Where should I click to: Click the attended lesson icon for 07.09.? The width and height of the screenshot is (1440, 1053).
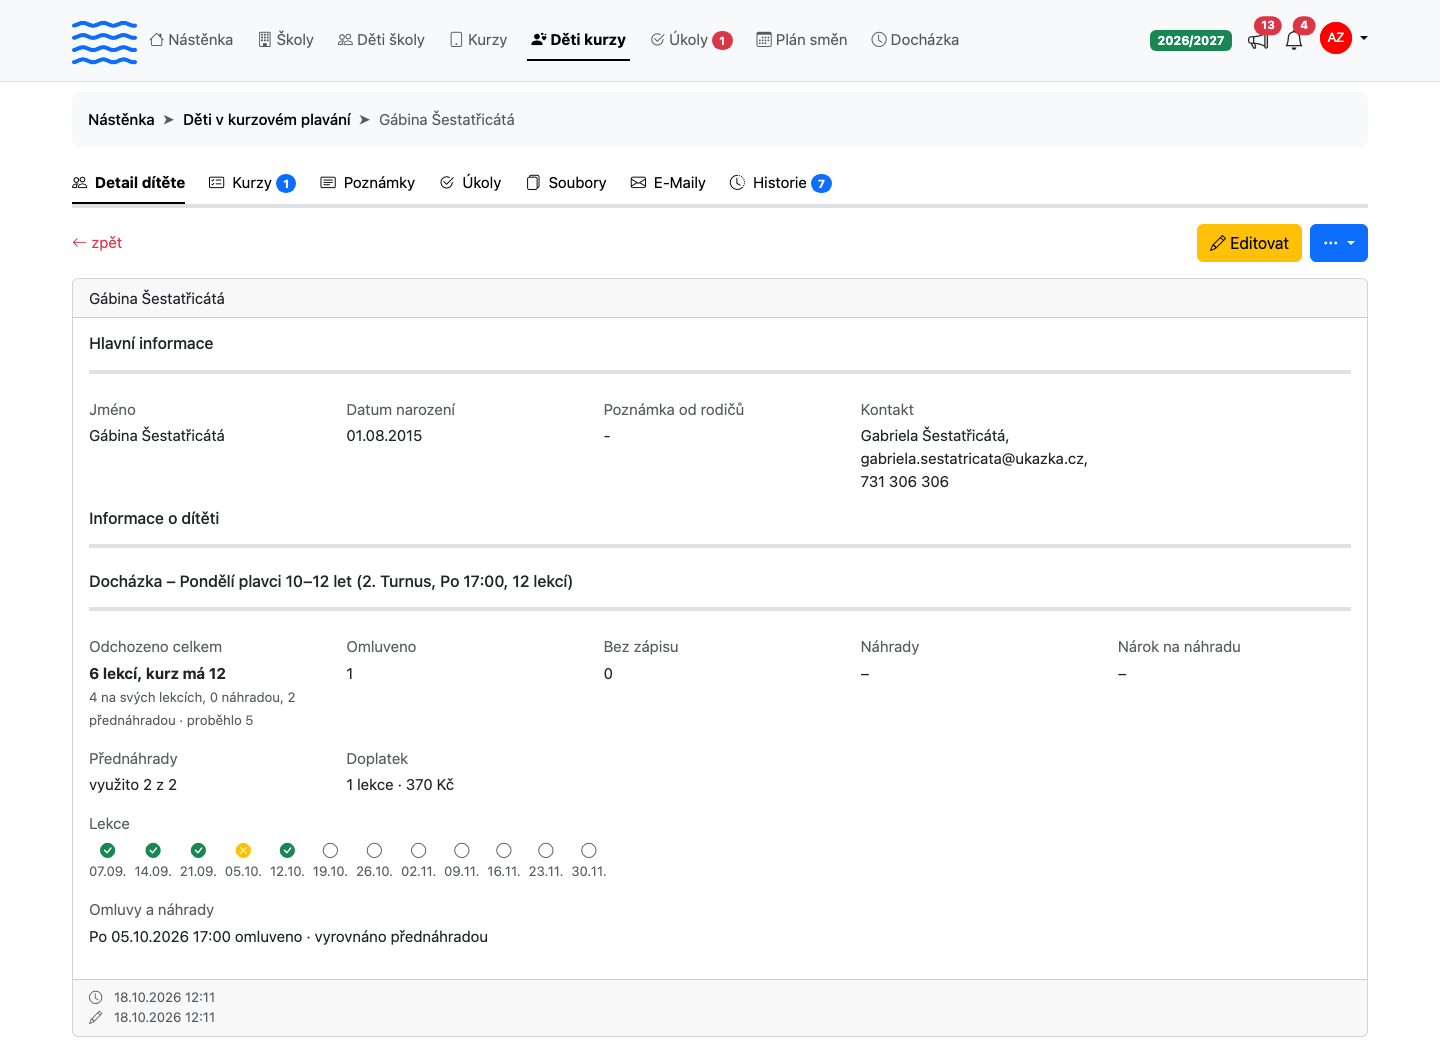pos(108,850)
